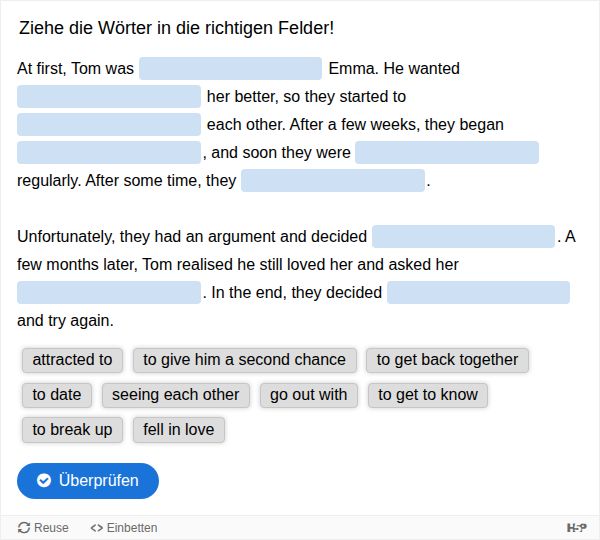600x540 pixels.
Task: Pick the 'to get to know' chip
Action: click(x=428, y=395)
